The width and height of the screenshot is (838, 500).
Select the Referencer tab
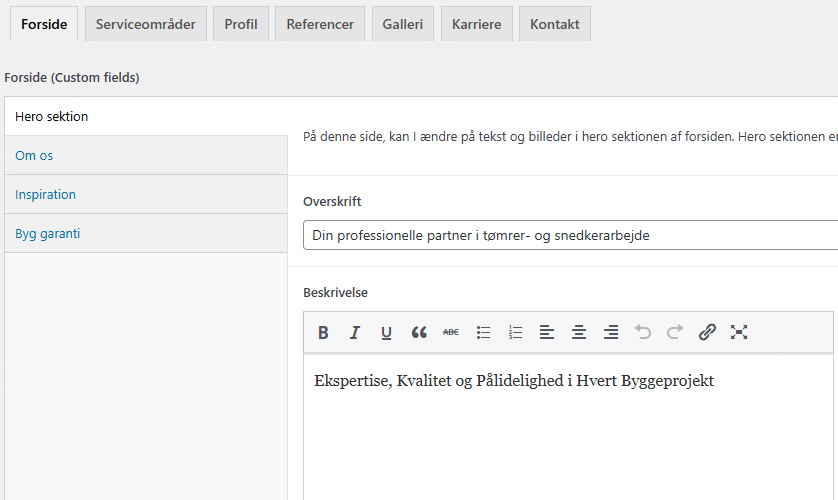point(320,24)
